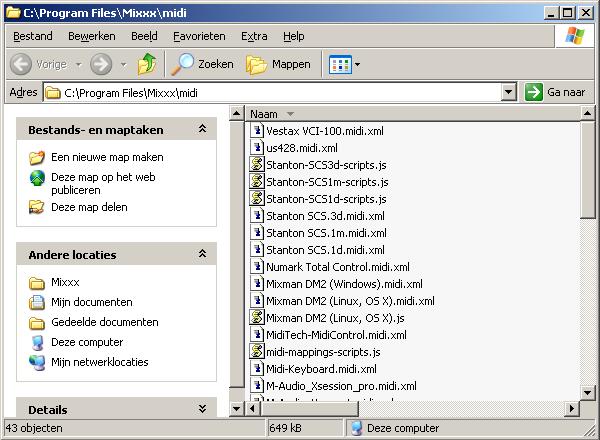Click Deze map op het web publiceren
The height and width of the screenshot is (440, 600).
pos(103,184)
